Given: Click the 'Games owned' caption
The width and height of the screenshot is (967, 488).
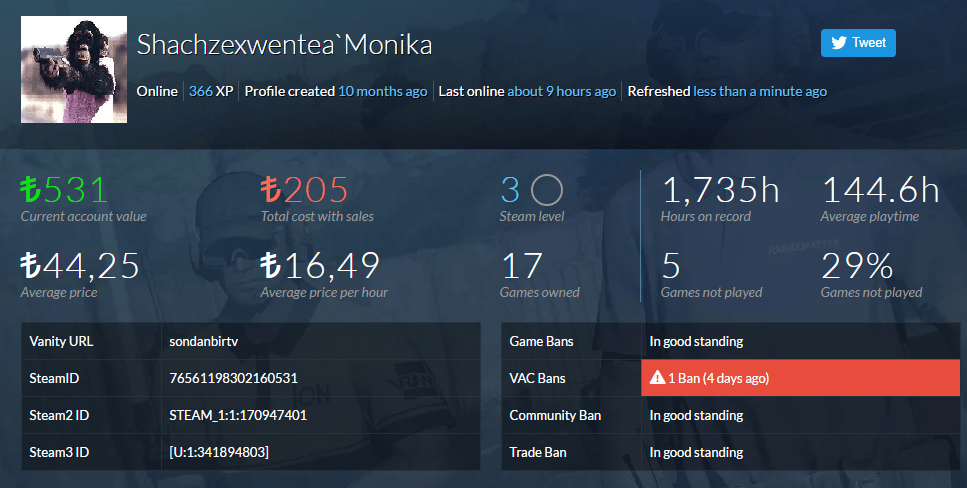Looking at the screenshot, I should point(540,292).
